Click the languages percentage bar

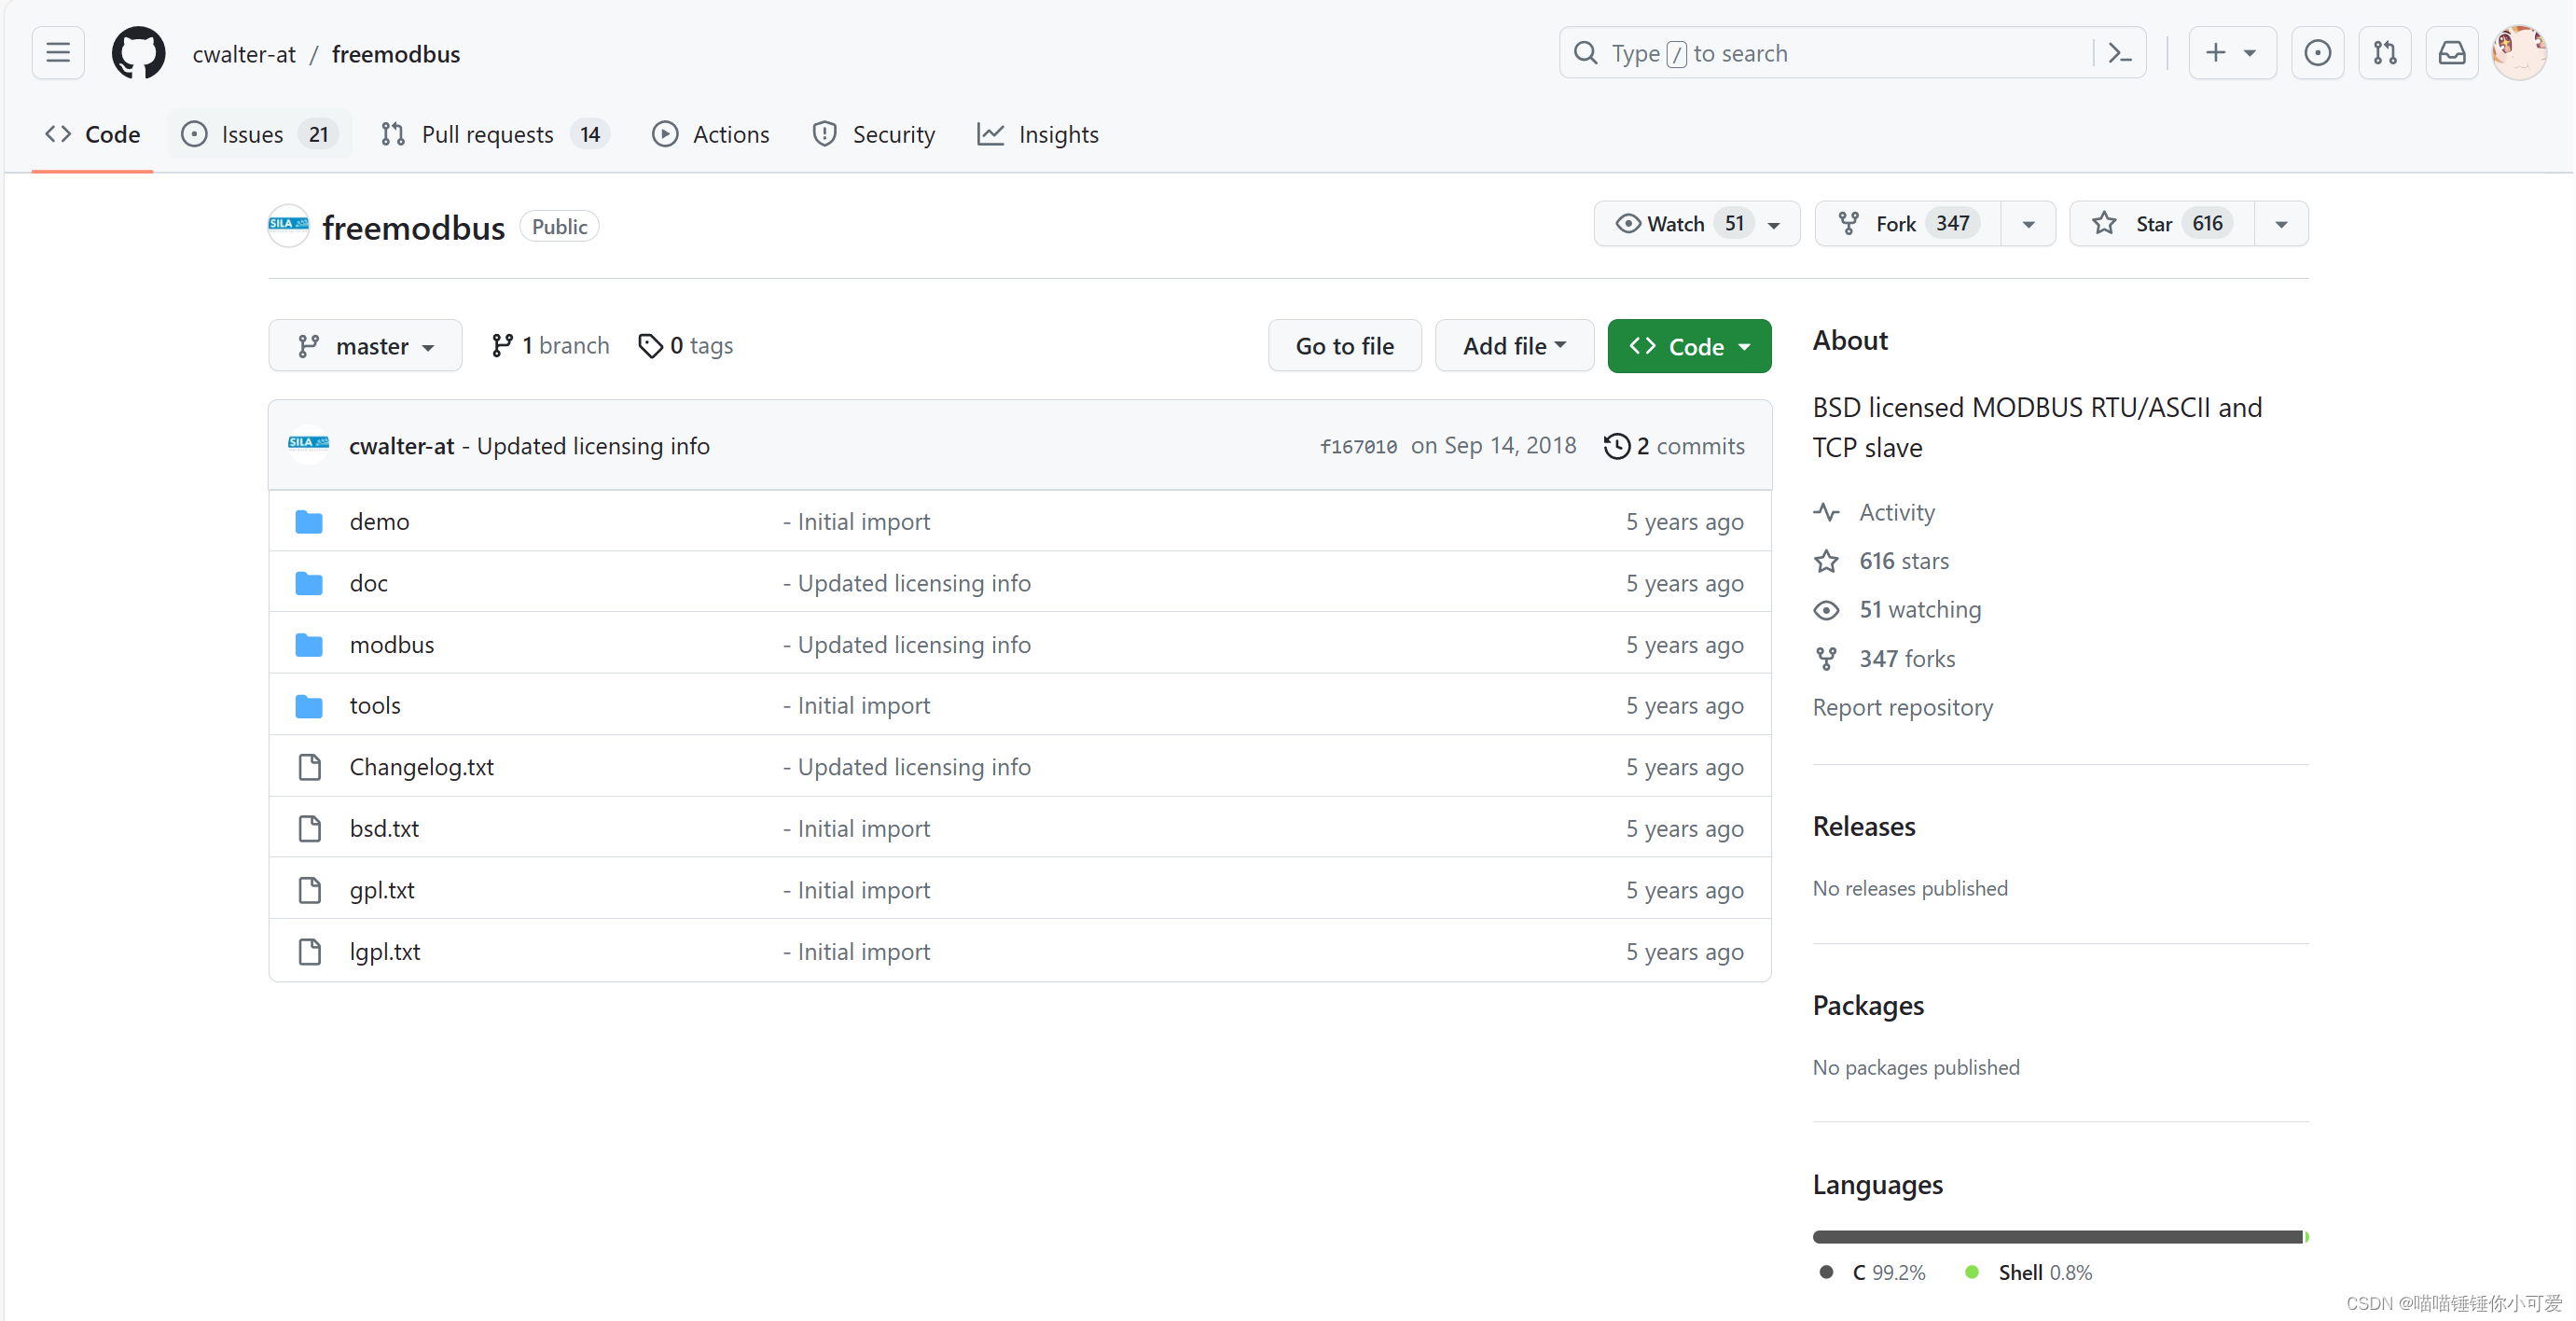(x=2058, y=1237)
